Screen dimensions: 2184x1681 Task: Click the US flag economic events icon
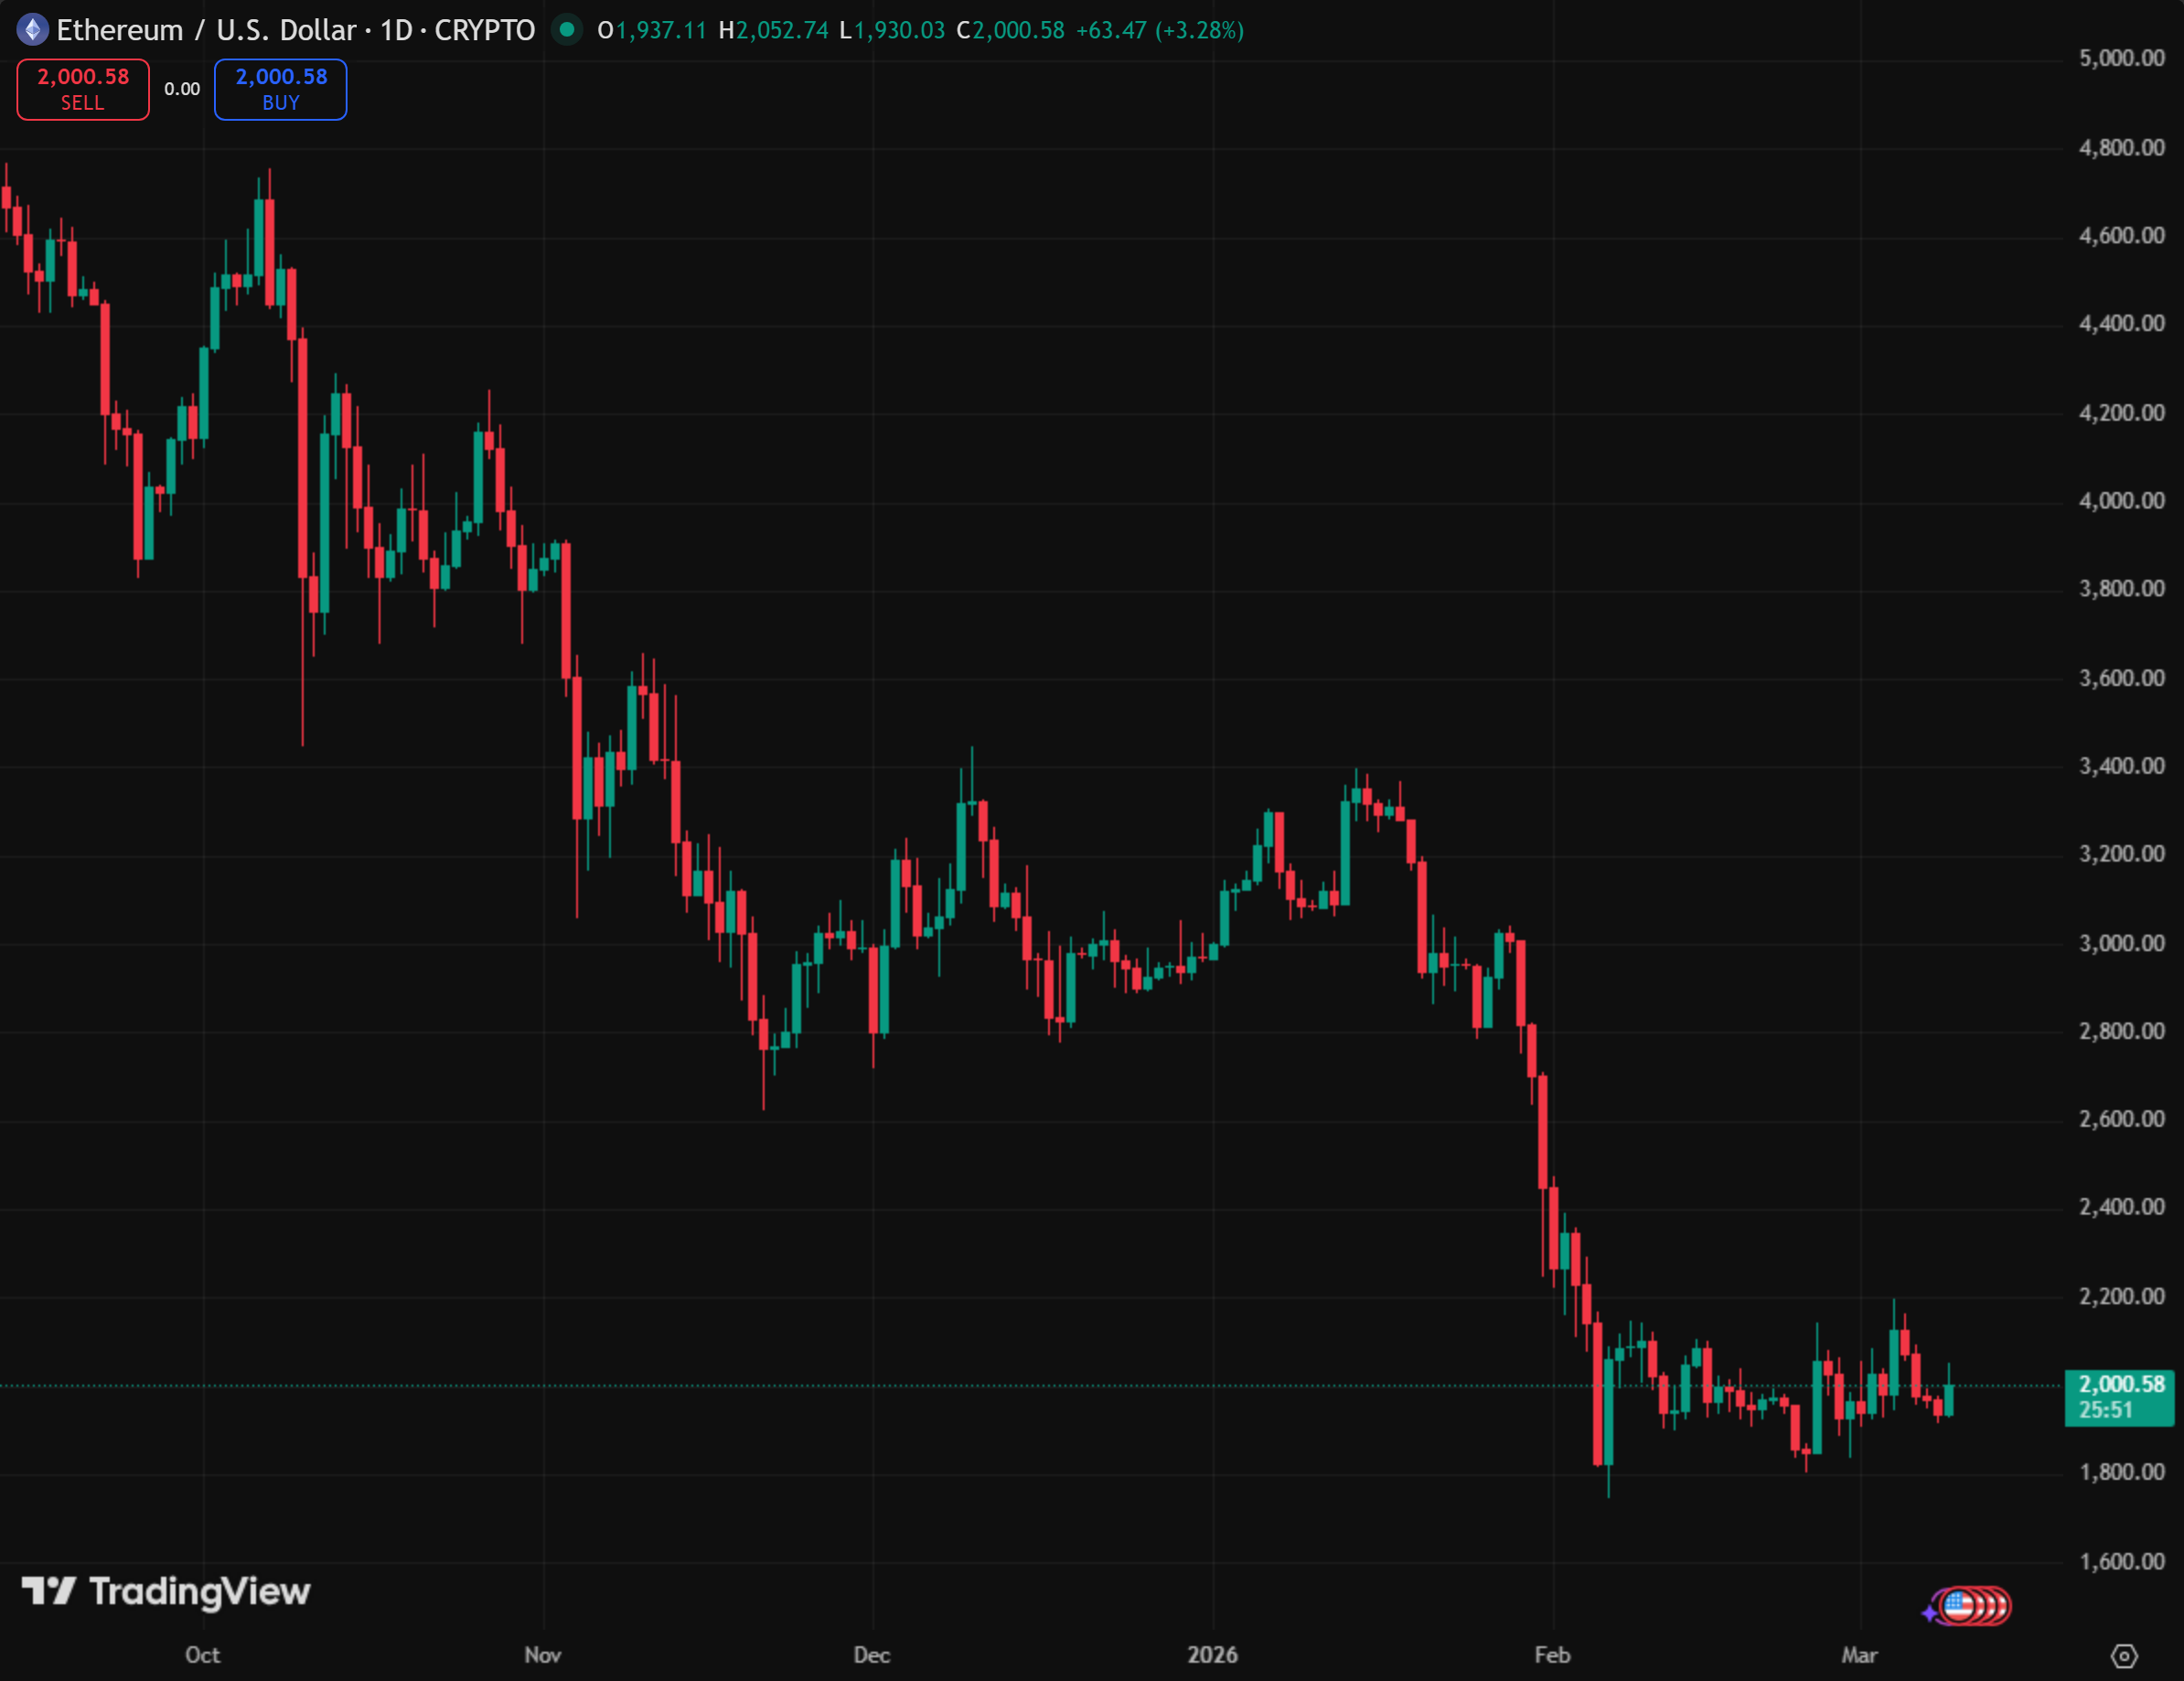[1958, 1606]
